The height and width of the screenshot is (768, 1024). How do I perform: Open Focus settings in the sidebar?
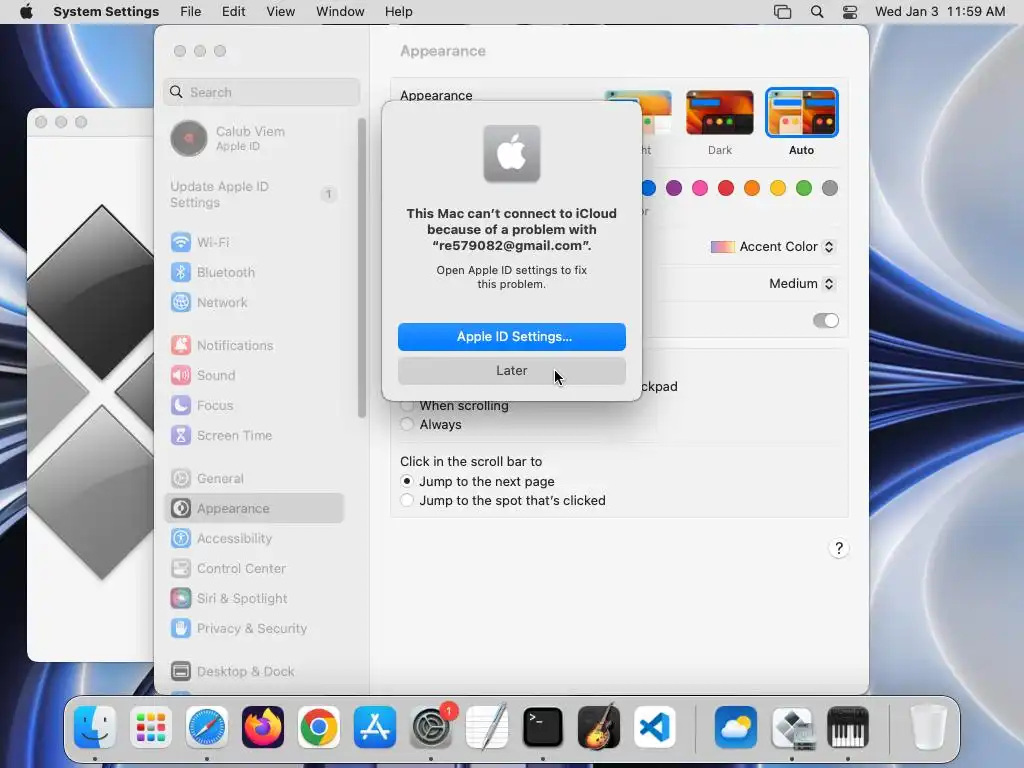255,406
